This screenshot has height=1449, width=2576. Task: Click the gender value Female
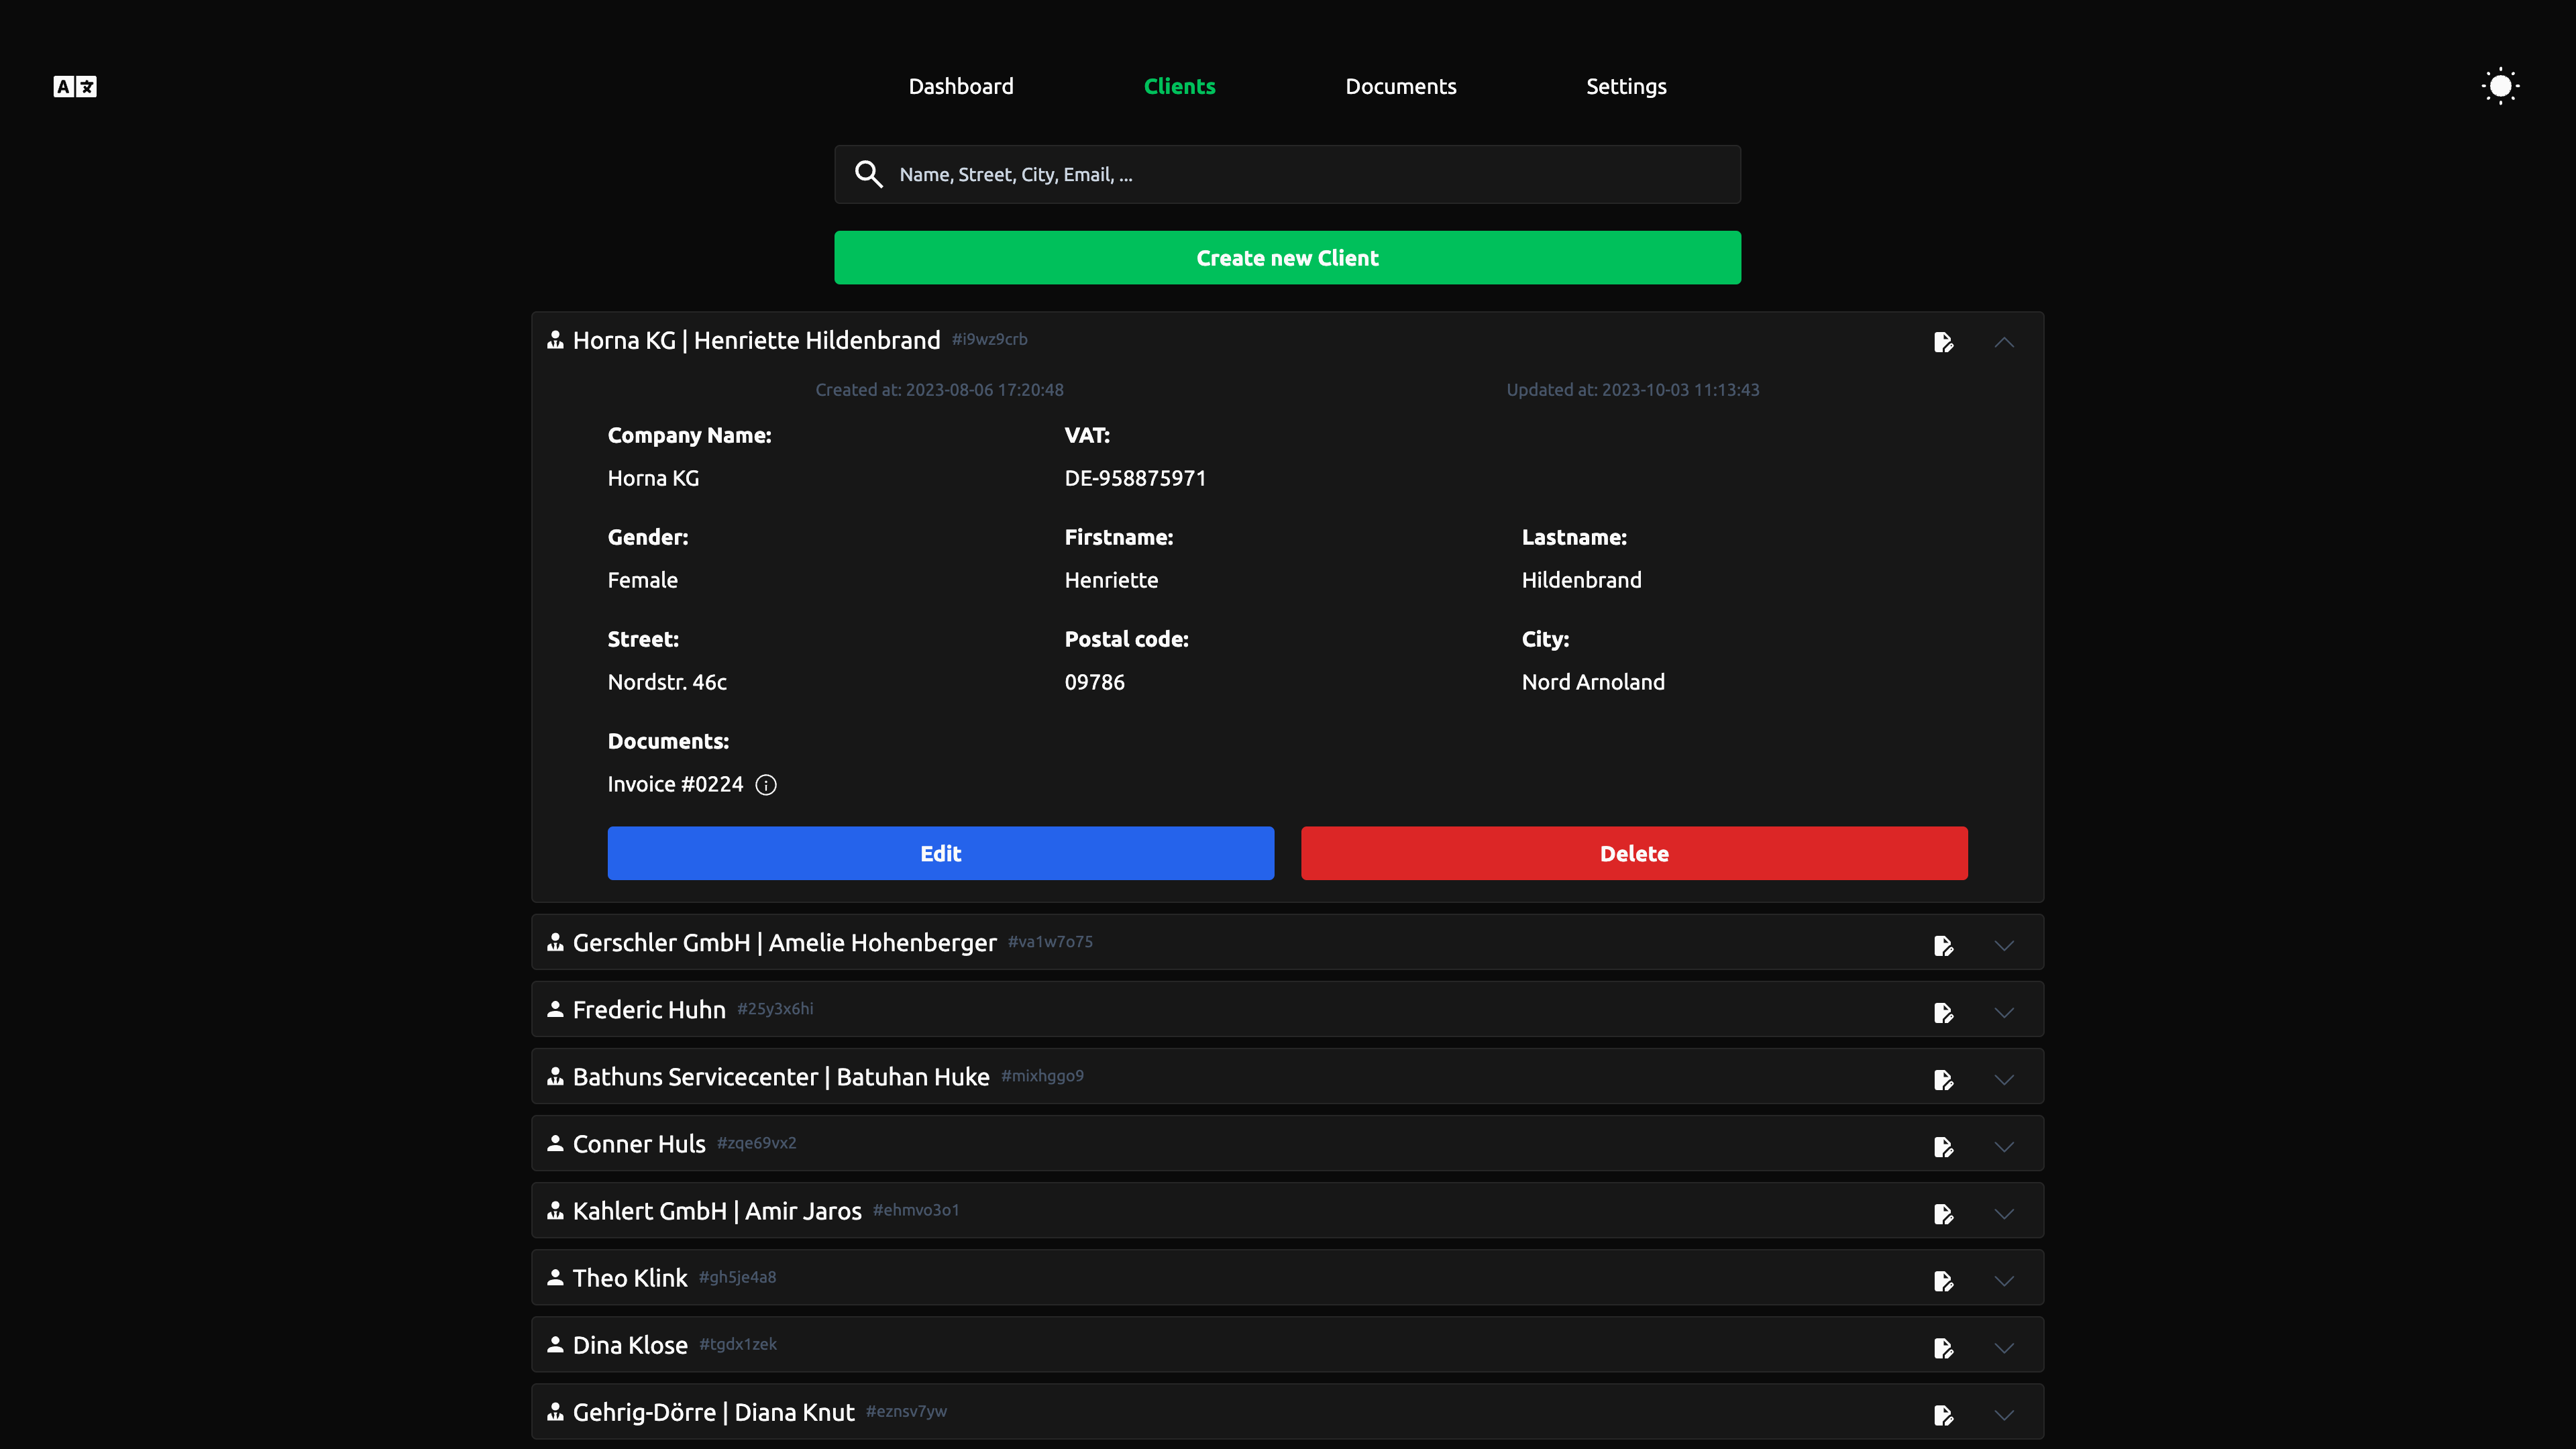(642, 580)
